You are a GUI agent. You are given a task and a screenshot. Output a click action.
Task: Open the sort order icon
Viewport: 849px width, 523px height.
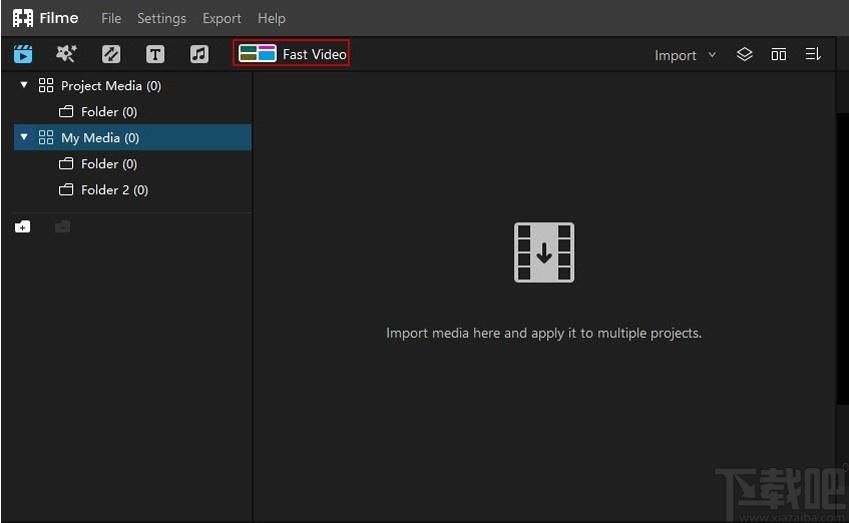pos(813,54)
